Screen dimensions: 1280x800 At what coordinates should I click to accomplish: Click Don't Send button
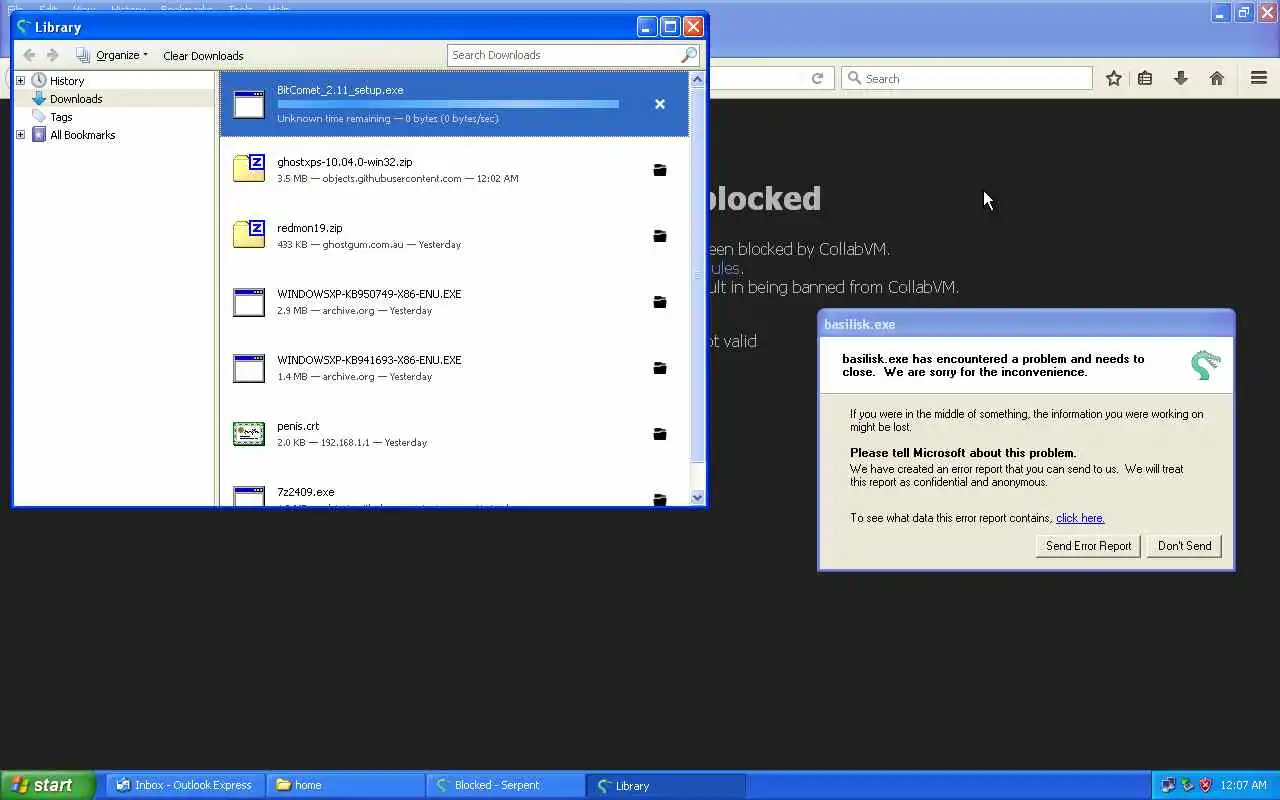click(1184, 546)
